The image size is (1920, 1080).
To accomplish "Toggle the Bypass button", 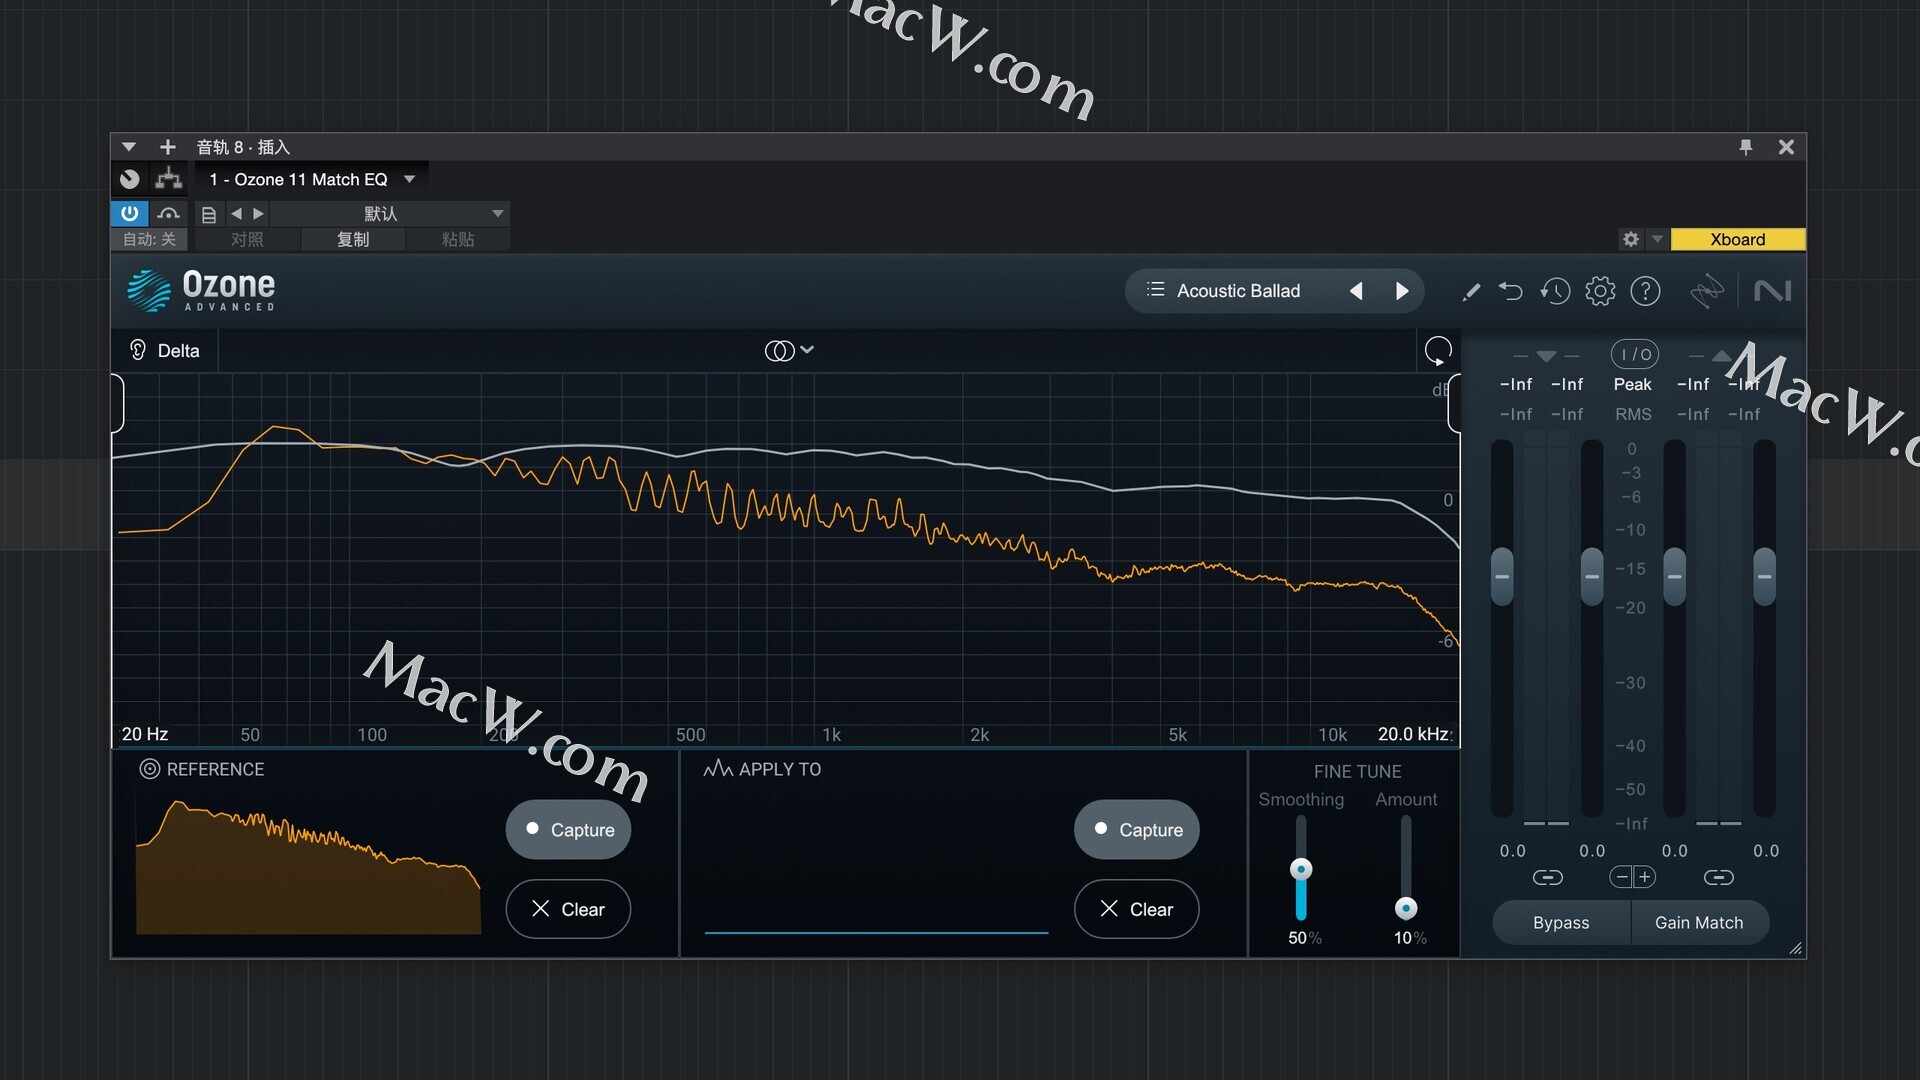I will pyautogui.click(x=1561, y=922).
